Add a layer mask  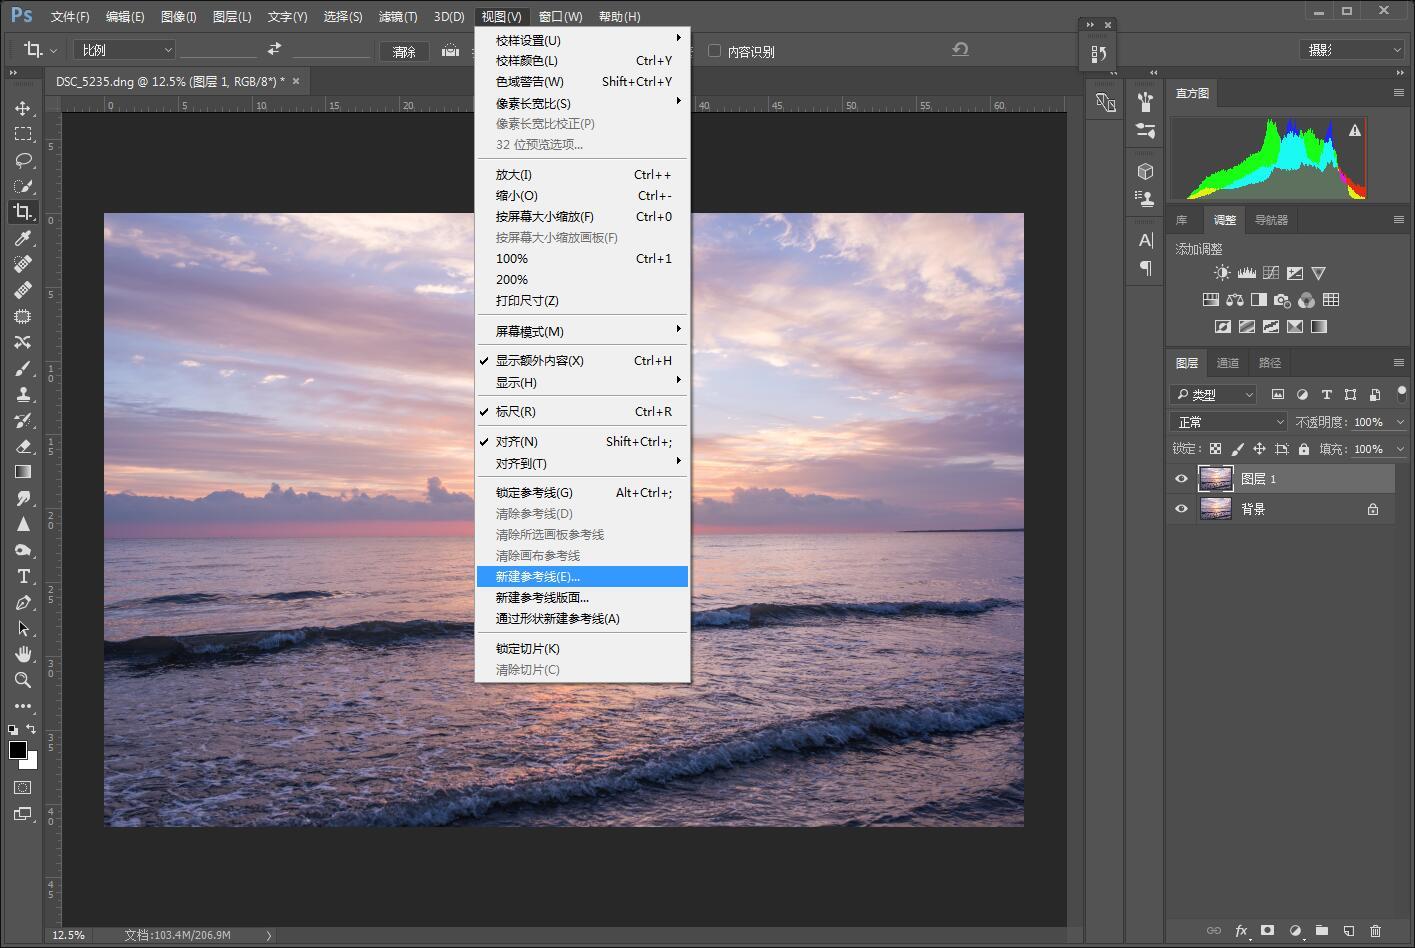tap(1267, 930)
